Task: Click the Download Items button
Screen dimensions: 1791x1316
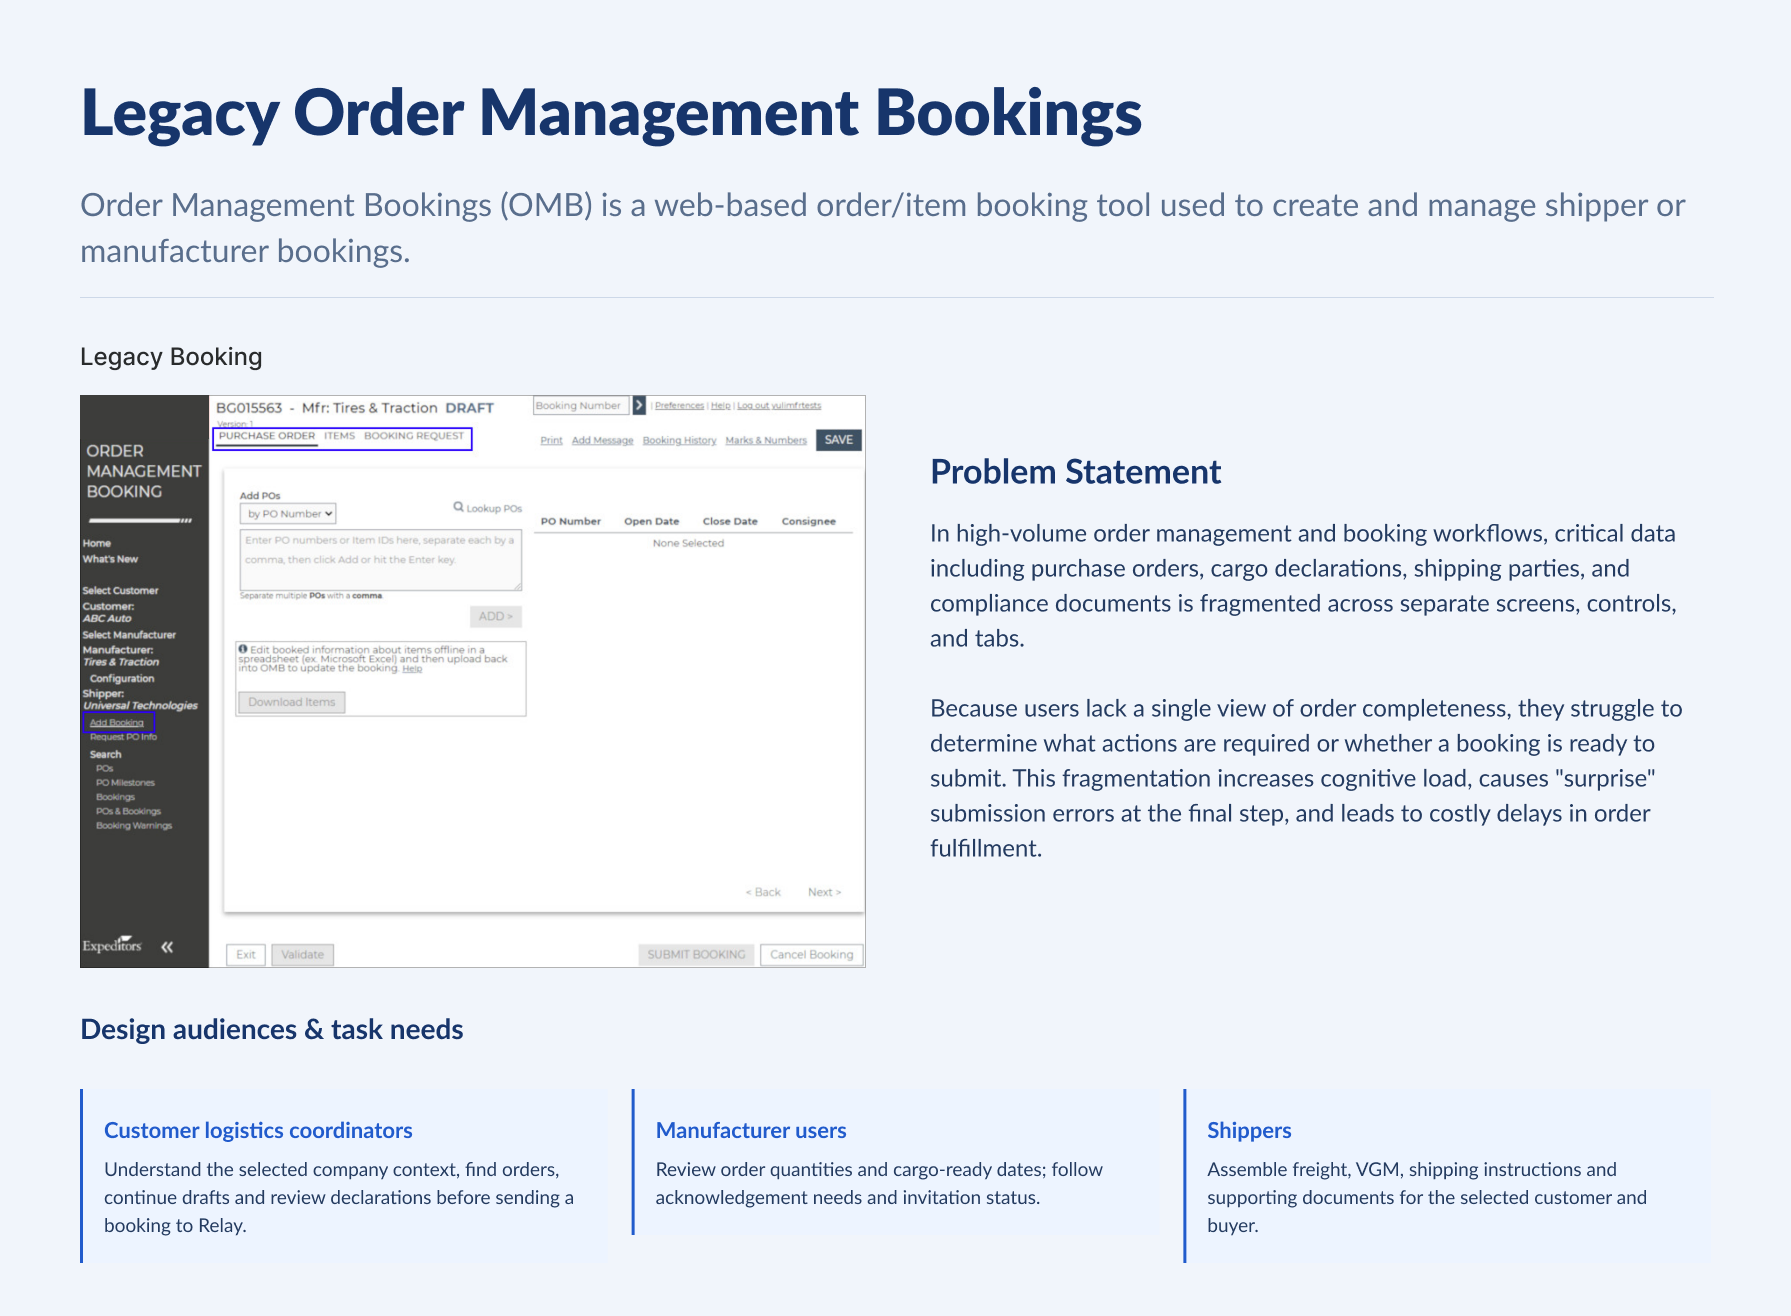Action: [291, 702]
